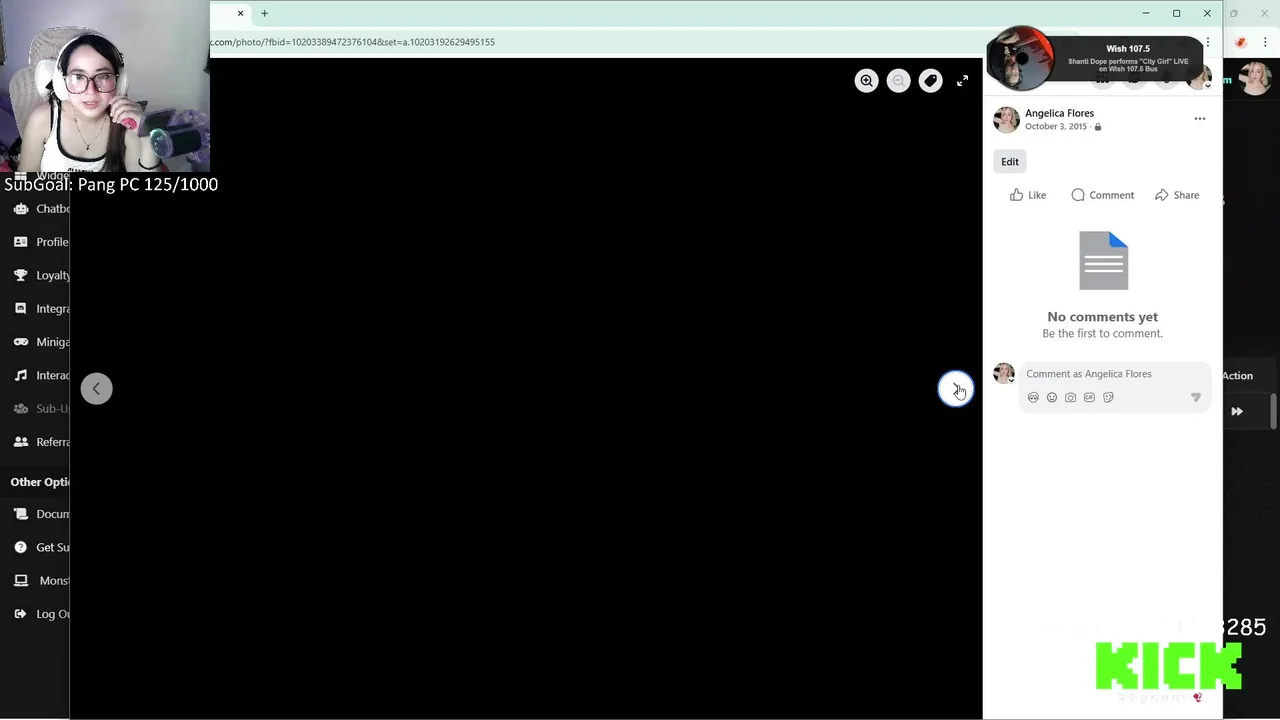The height and width of the screenshot is (720, 1280).
Task: Attach a photo with camera icon
Action: tap(1070, 397)
